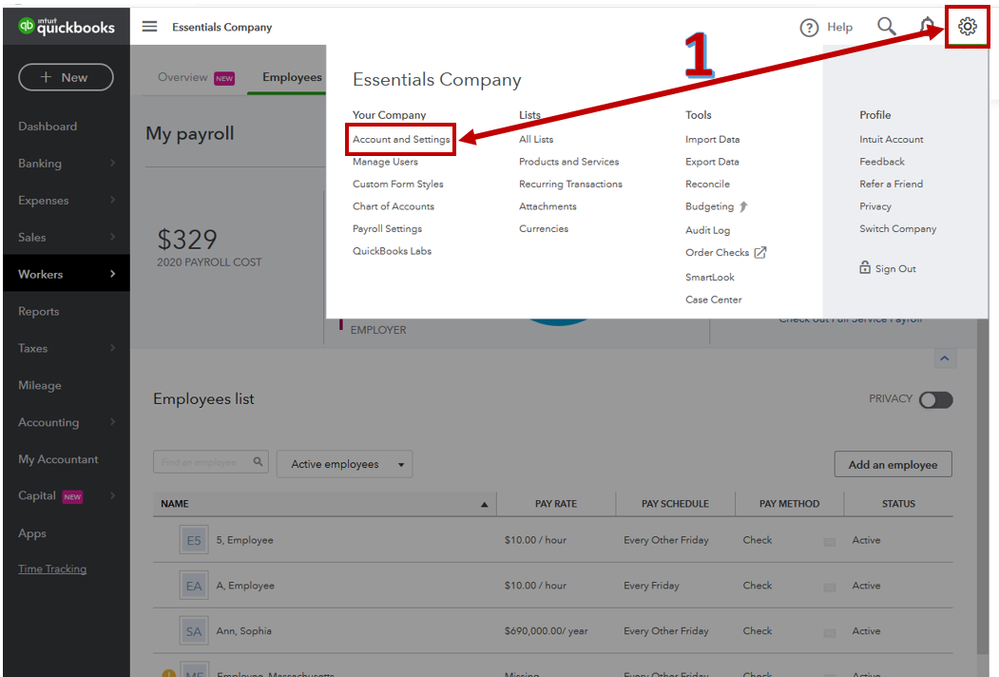Click the search magnifier icon in header
This screenshot has height=677, width=999.
pyautogui.click(x=886, y=27)
